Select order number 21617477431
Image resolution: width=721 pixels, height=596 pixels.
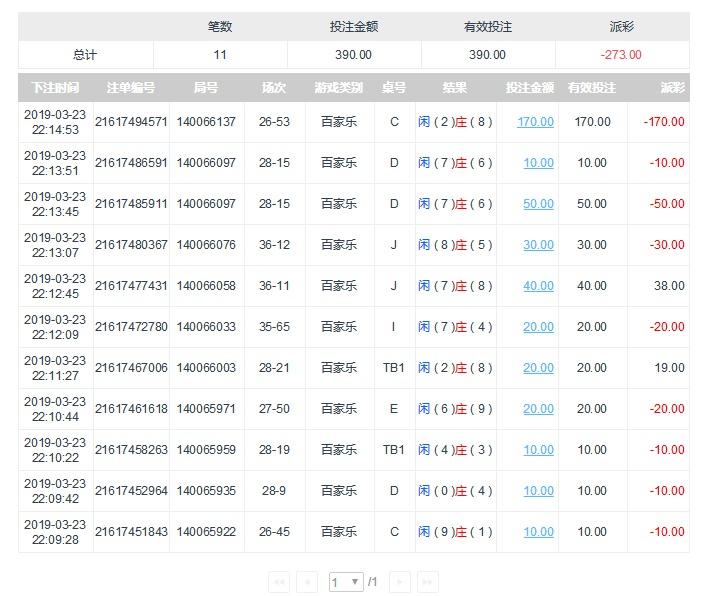(x=131, y=286)
